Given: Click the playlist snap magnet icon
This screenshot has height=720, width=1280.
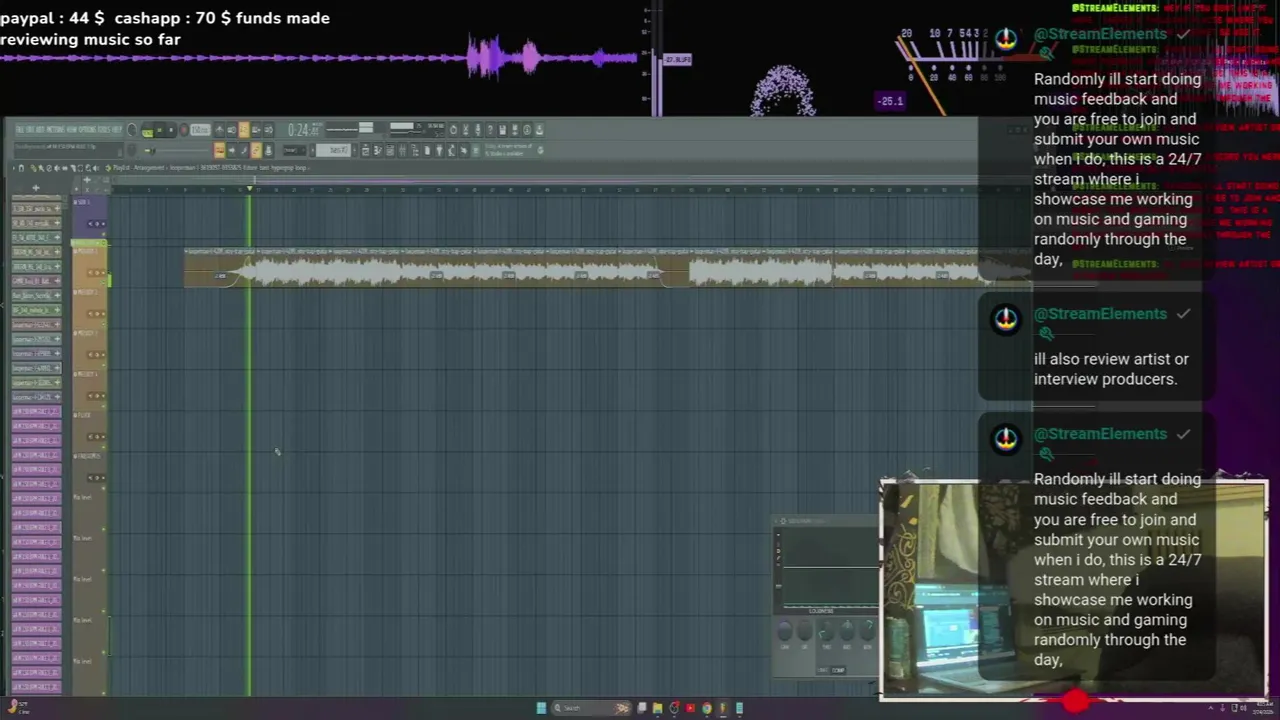Looking at the screenshot, I should tap(21, 168).
